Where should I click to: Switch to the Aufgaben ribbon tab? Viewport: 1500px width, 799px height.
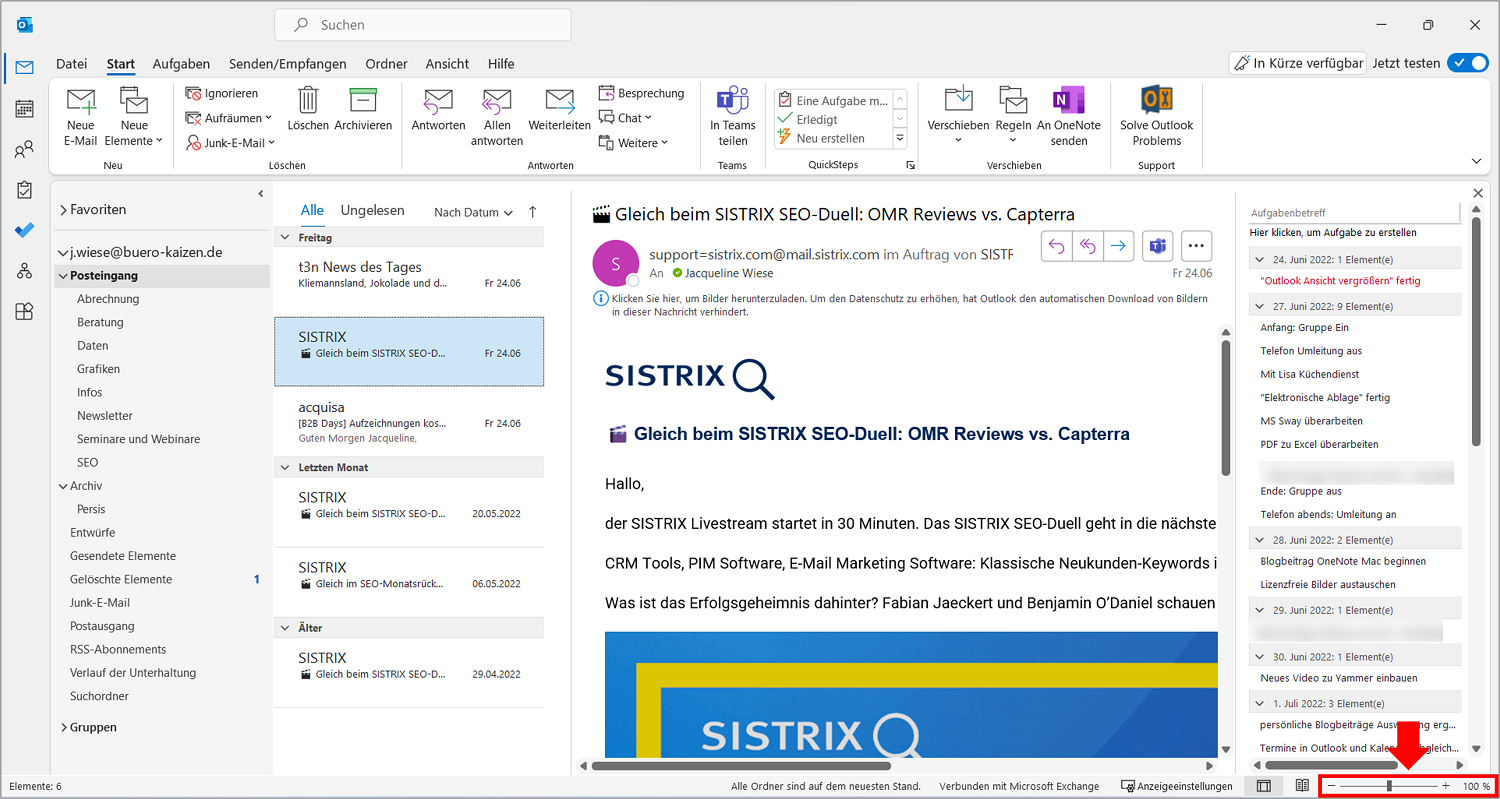[x=181, y=64]
